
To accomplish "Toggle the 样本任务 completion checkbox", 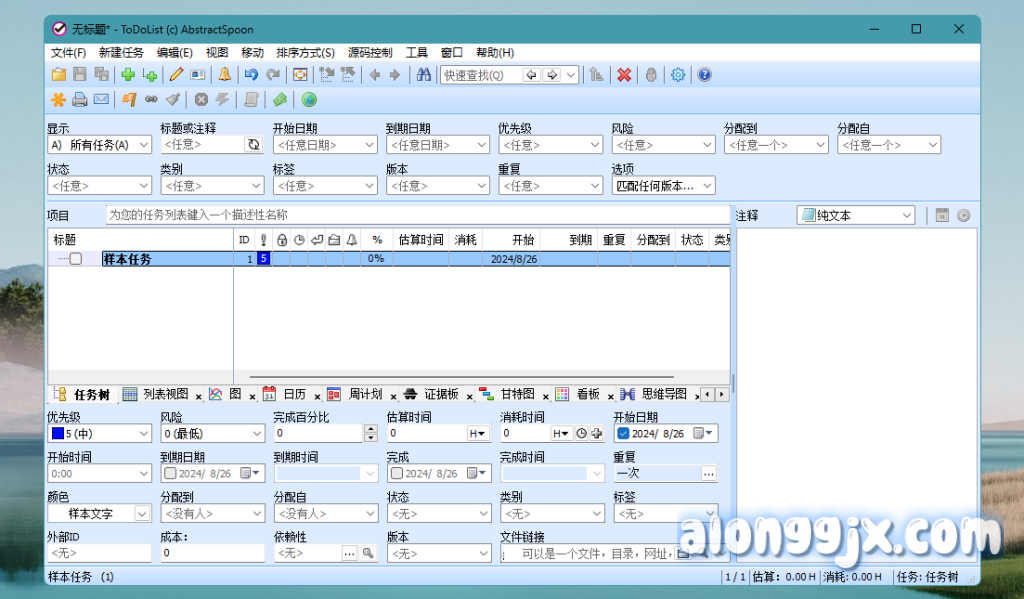I will click(76, 259).
